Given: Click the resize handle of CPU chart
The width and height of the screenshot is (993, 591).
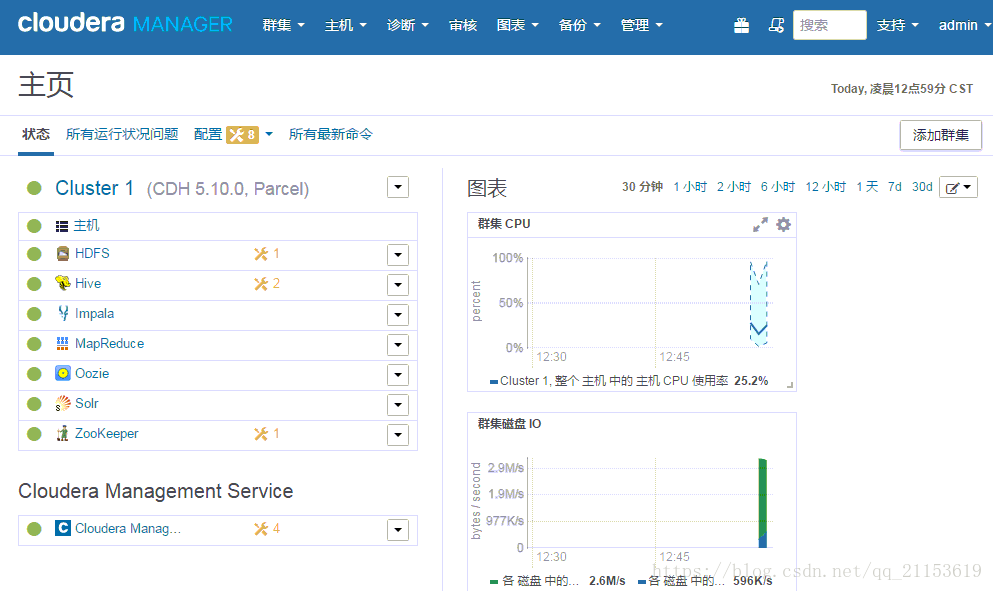Looking at the screenshot, I should (x=790, y=384).
